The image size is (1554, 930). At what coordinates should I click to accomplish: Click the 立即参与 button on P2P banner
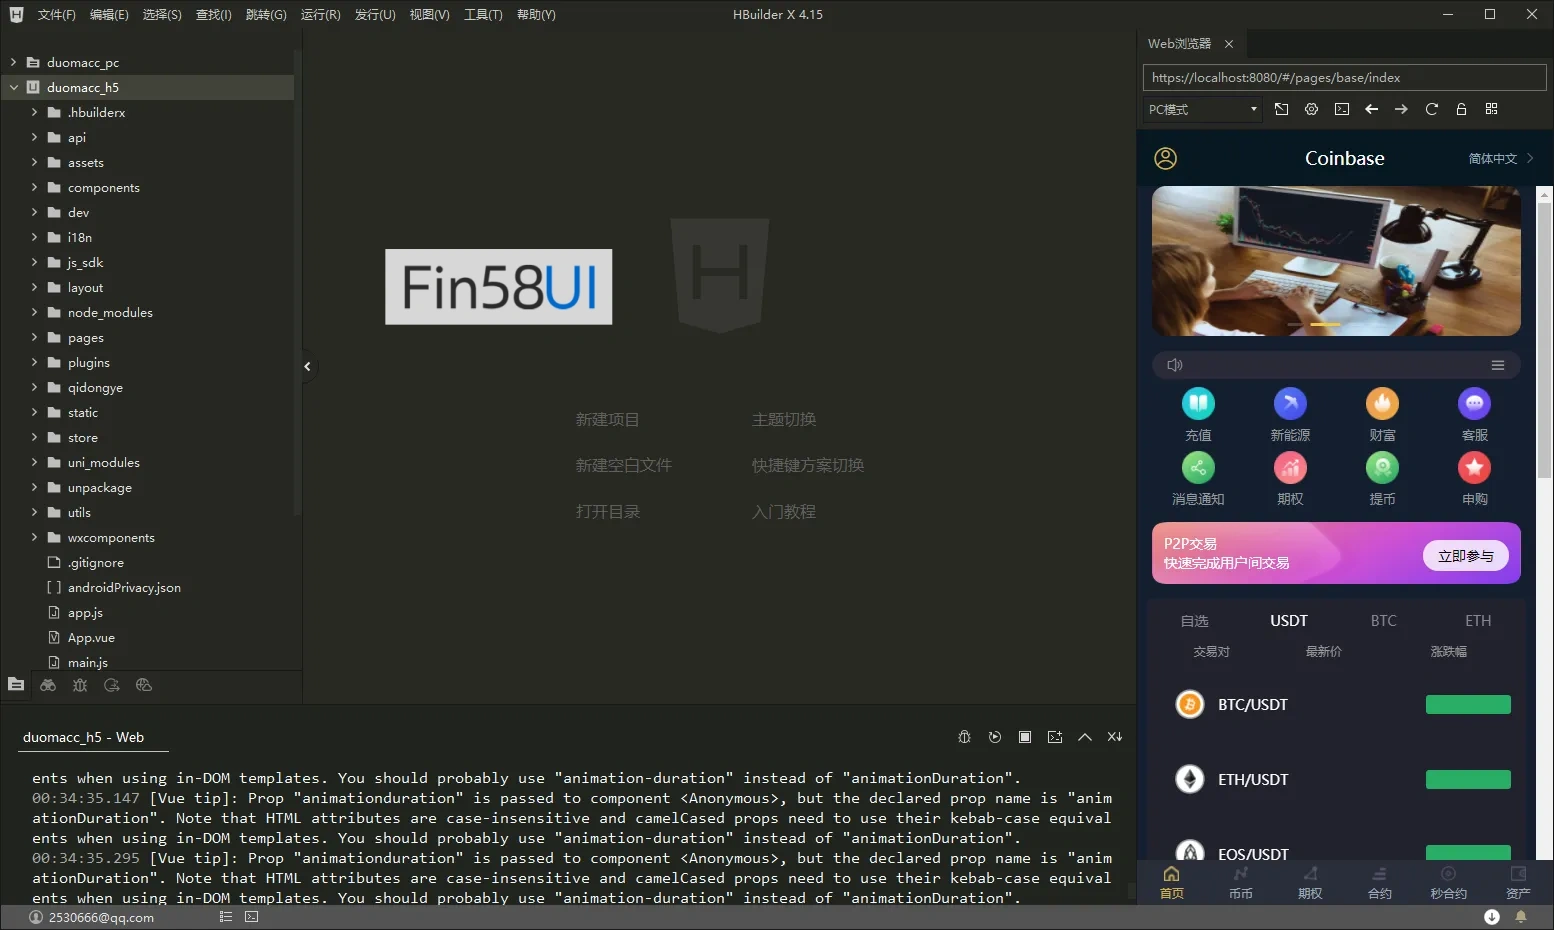coord(1465,556)
